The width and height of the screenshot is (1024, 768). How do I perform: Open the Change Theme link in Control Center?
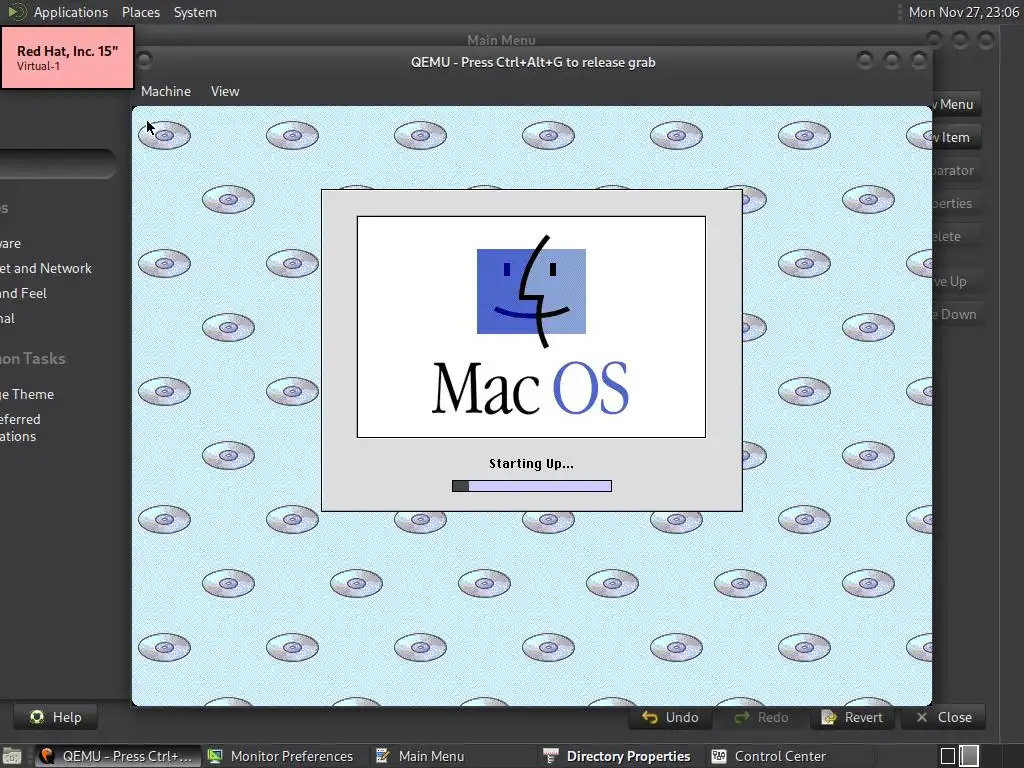pyautogui.click(x=27, y=394)
